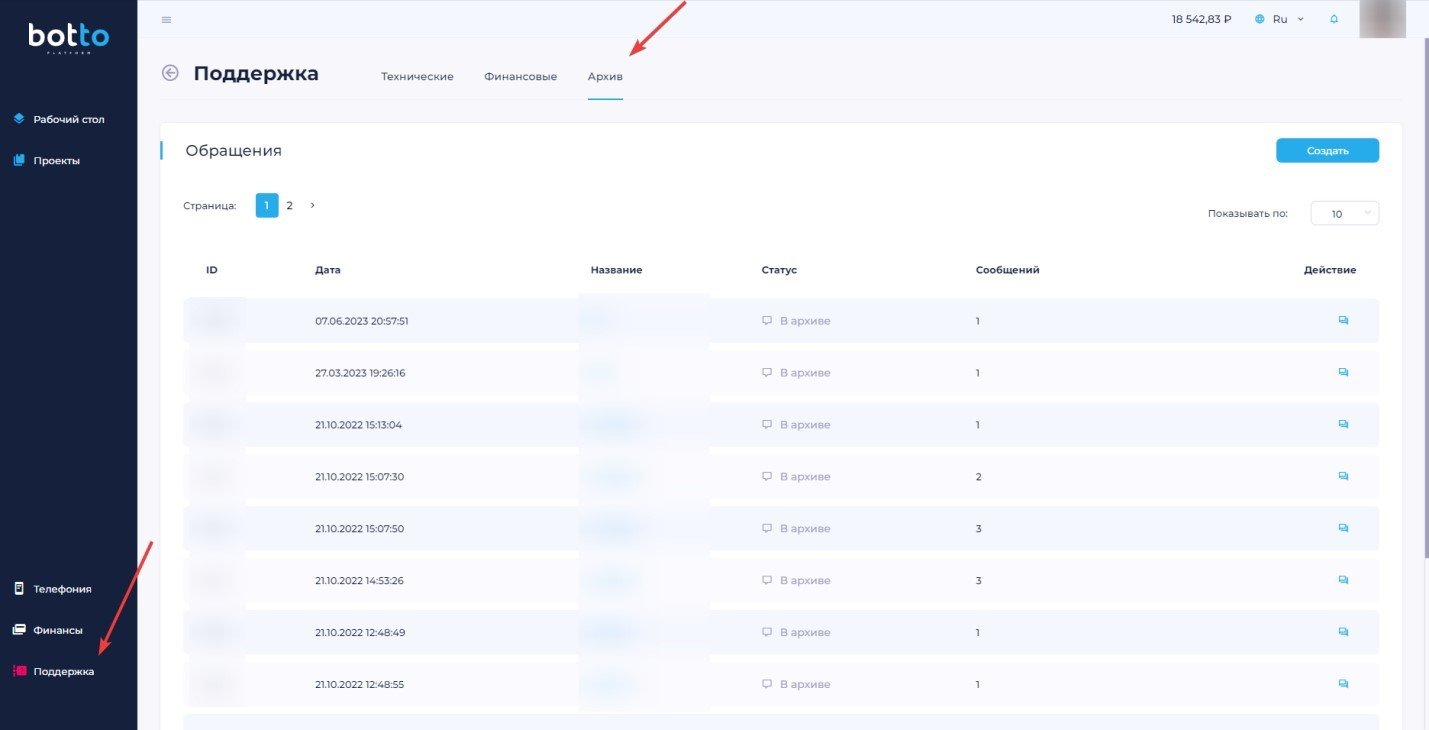Open Рабочий стол in the sidebar
Image resolution: width=1429 pixels, height=730 pixels.
click(68, 119)
